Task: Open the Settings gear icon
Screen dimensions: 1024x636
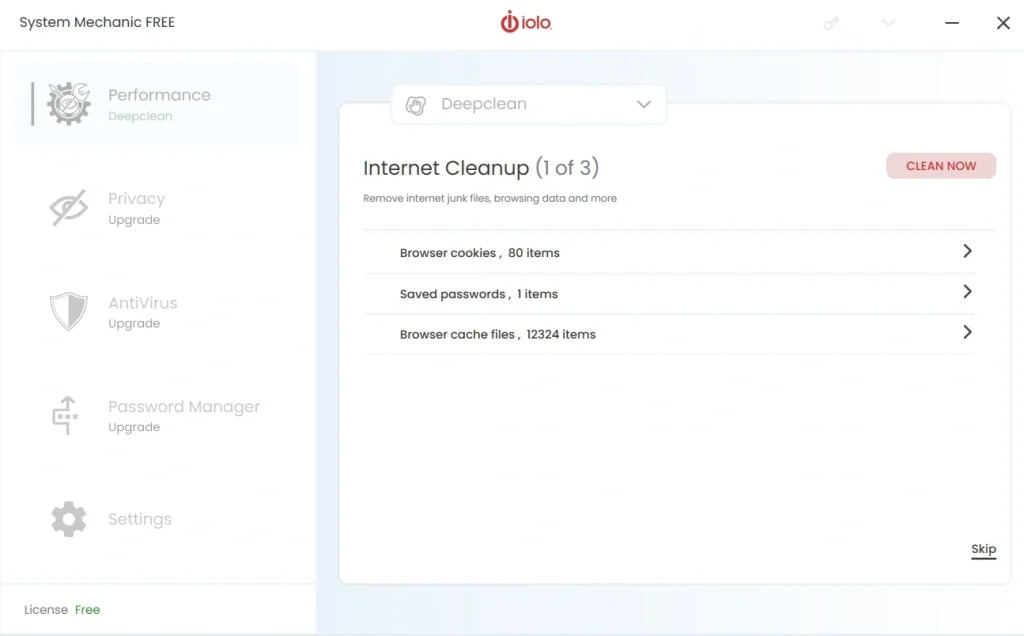Action: pos(69,519)
